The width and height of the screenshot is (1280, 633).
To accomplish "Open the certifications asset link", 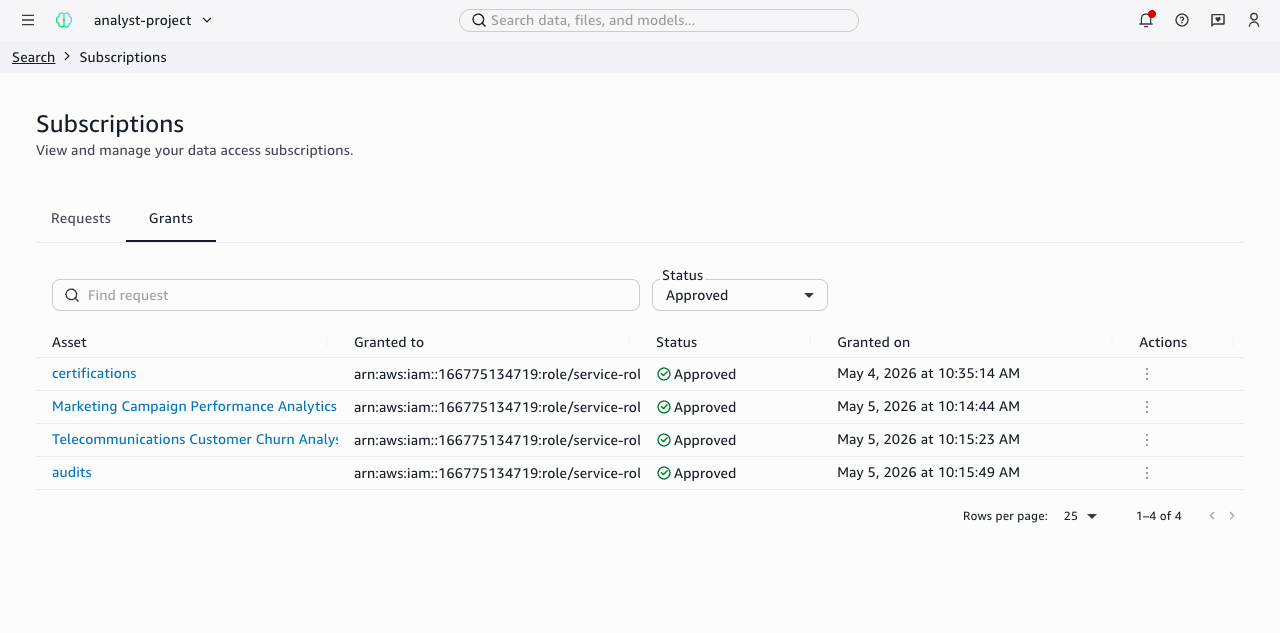I will (94, 373).
